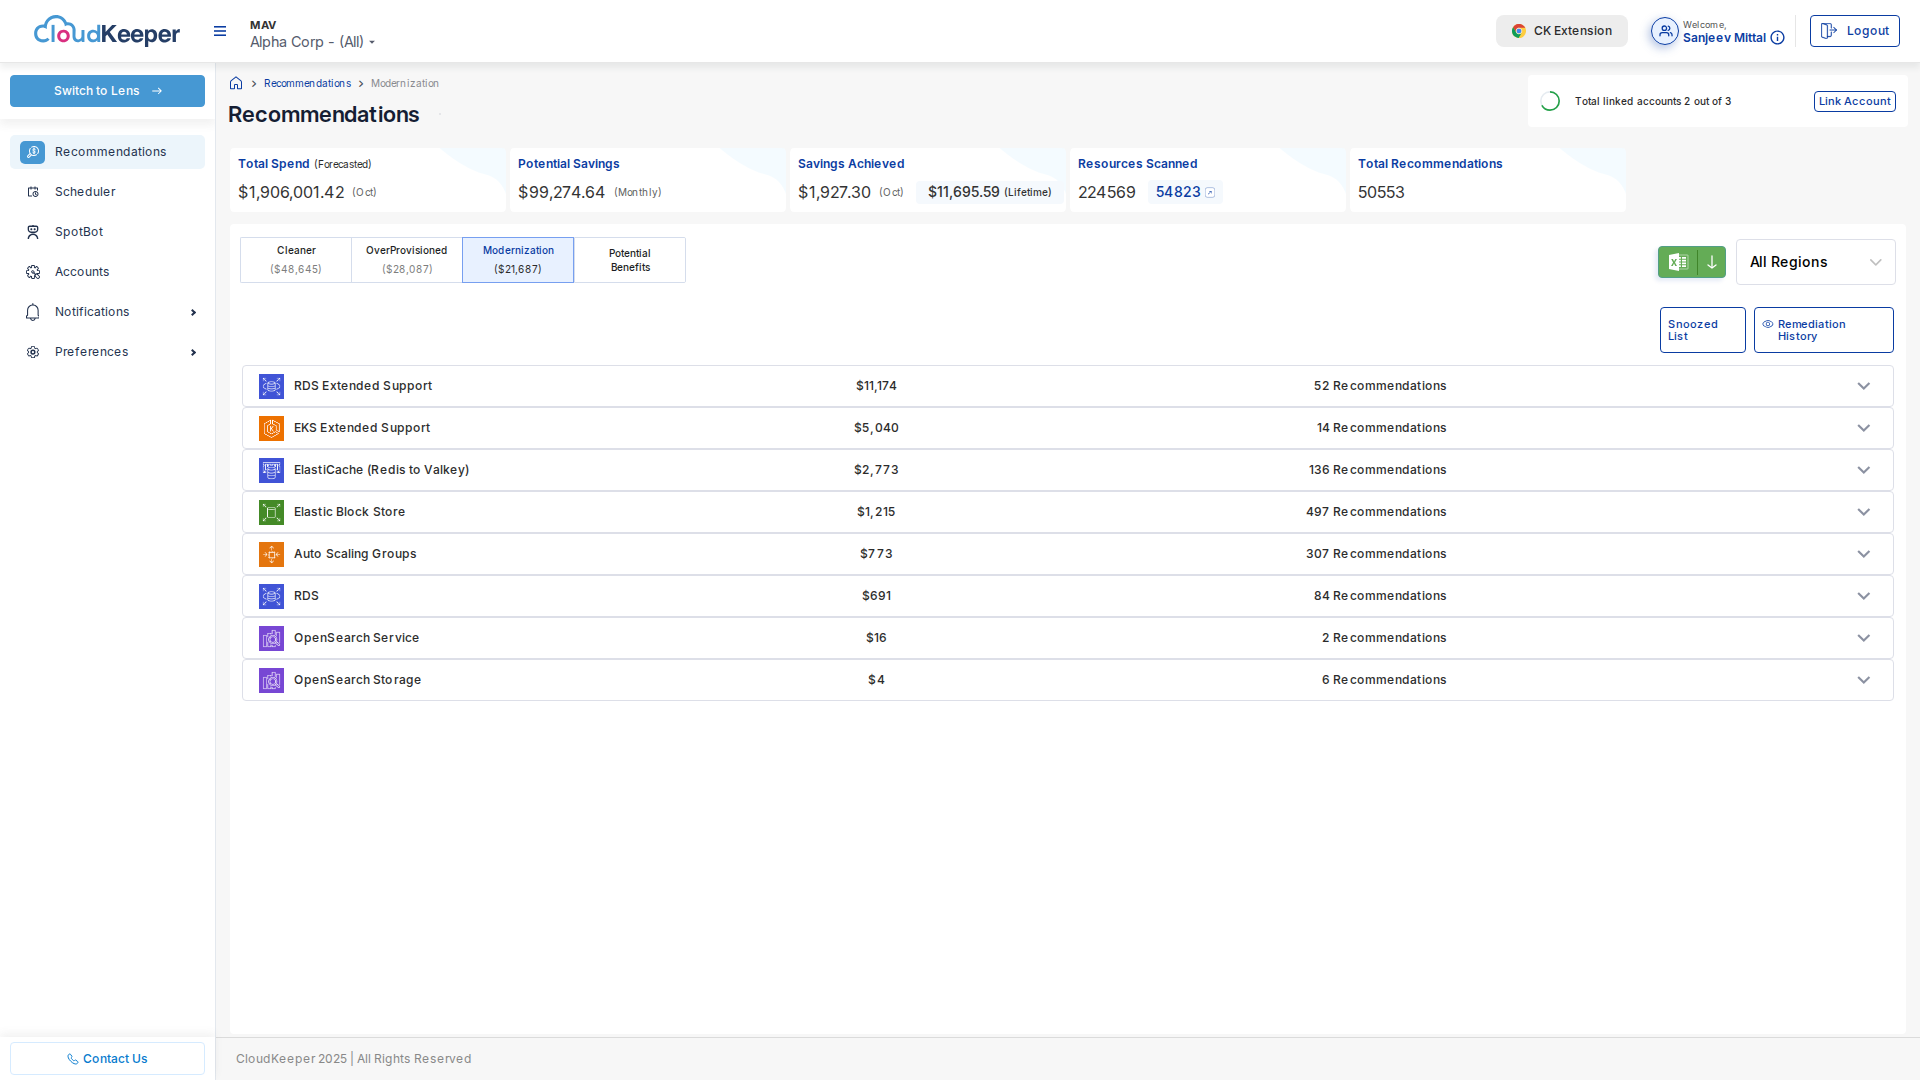The width and height of the screenshot is (1920, 1080).
Task: Expand the RDS Extended Support row
Action: pos(1863,386)
